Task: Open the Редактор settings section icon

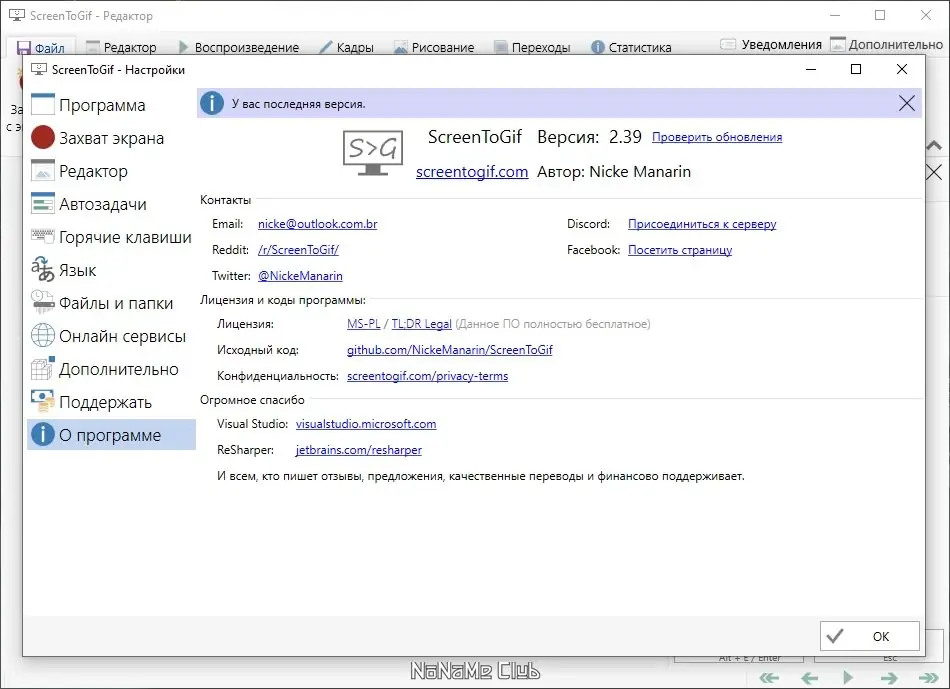Action: pos(42,171)
